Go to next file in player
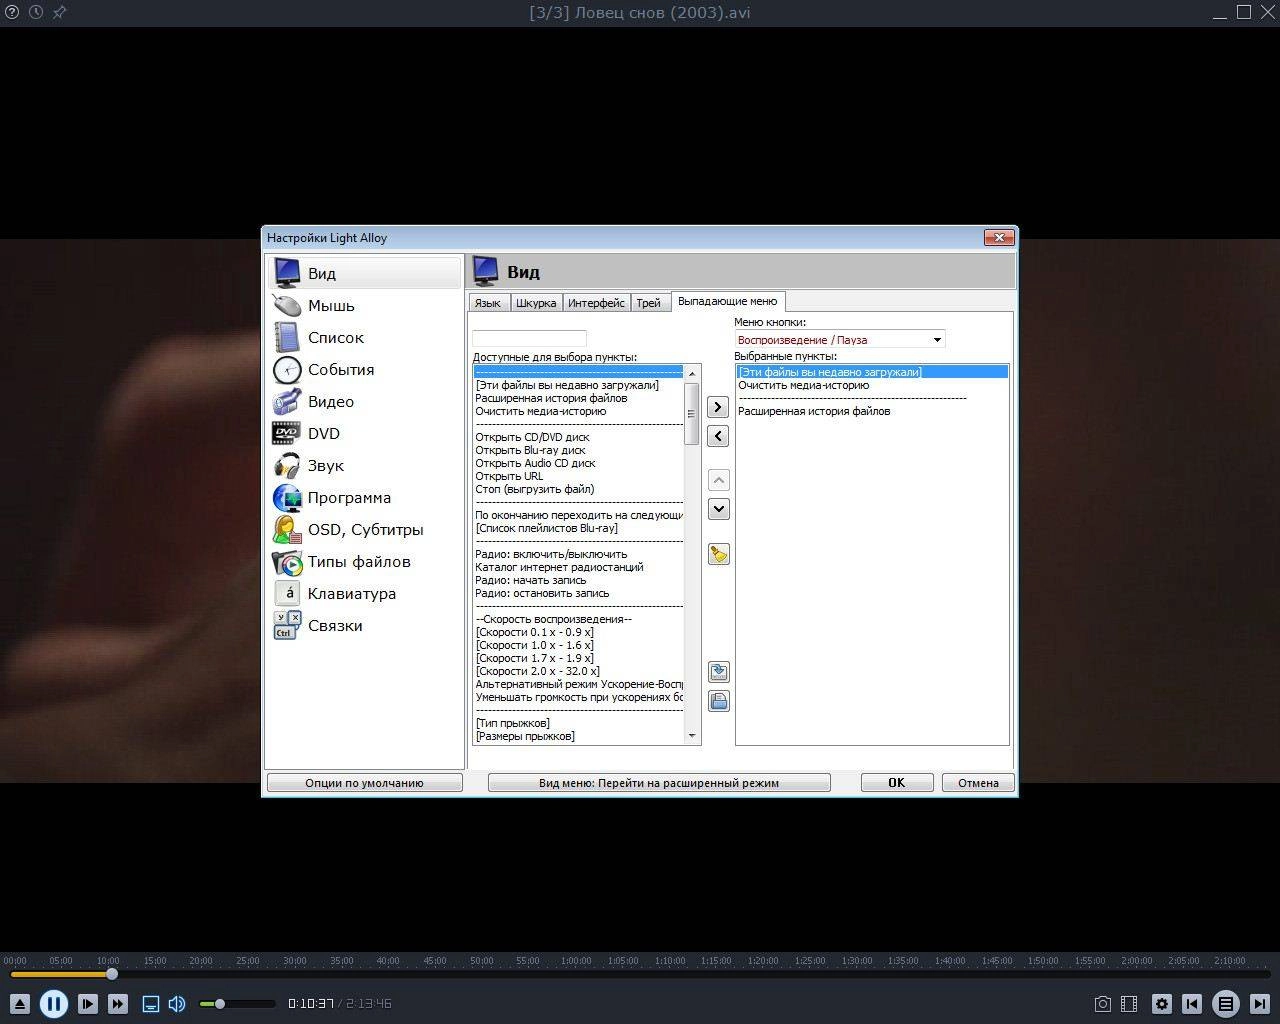Viewport: 1280px width, 1024px height. 1260,1004
